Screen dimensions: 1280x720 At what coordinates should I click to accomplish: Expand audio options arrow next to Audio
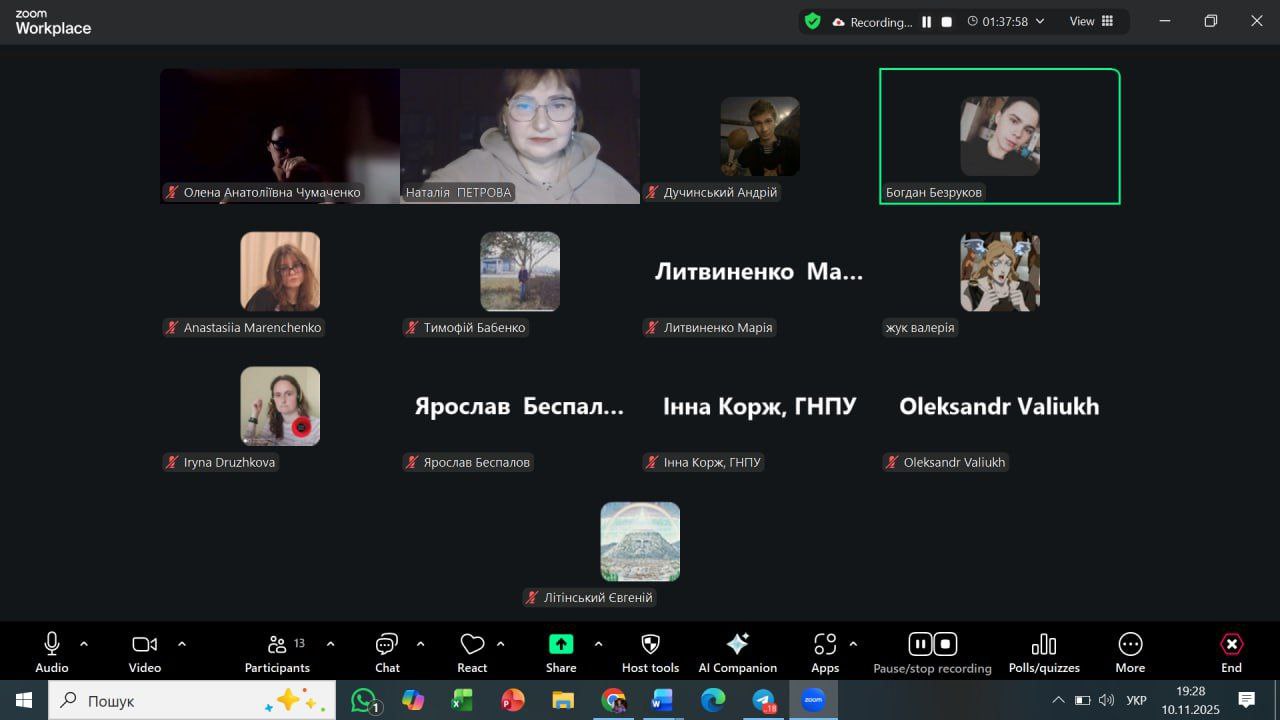click(x=84, y=644)
